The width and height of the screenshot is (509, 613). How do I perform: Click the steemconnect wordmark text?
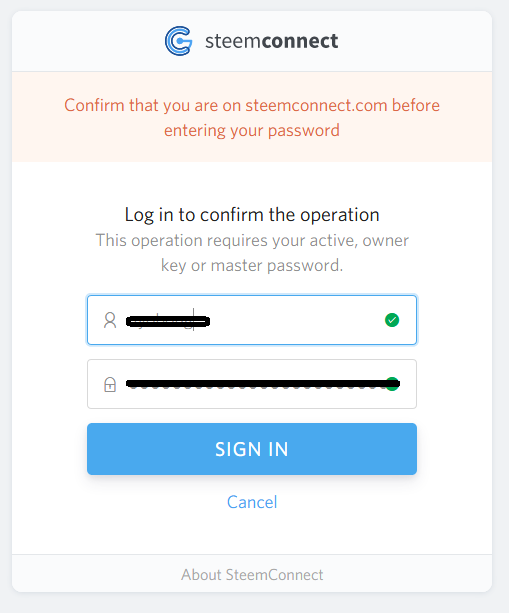[272, 41]
